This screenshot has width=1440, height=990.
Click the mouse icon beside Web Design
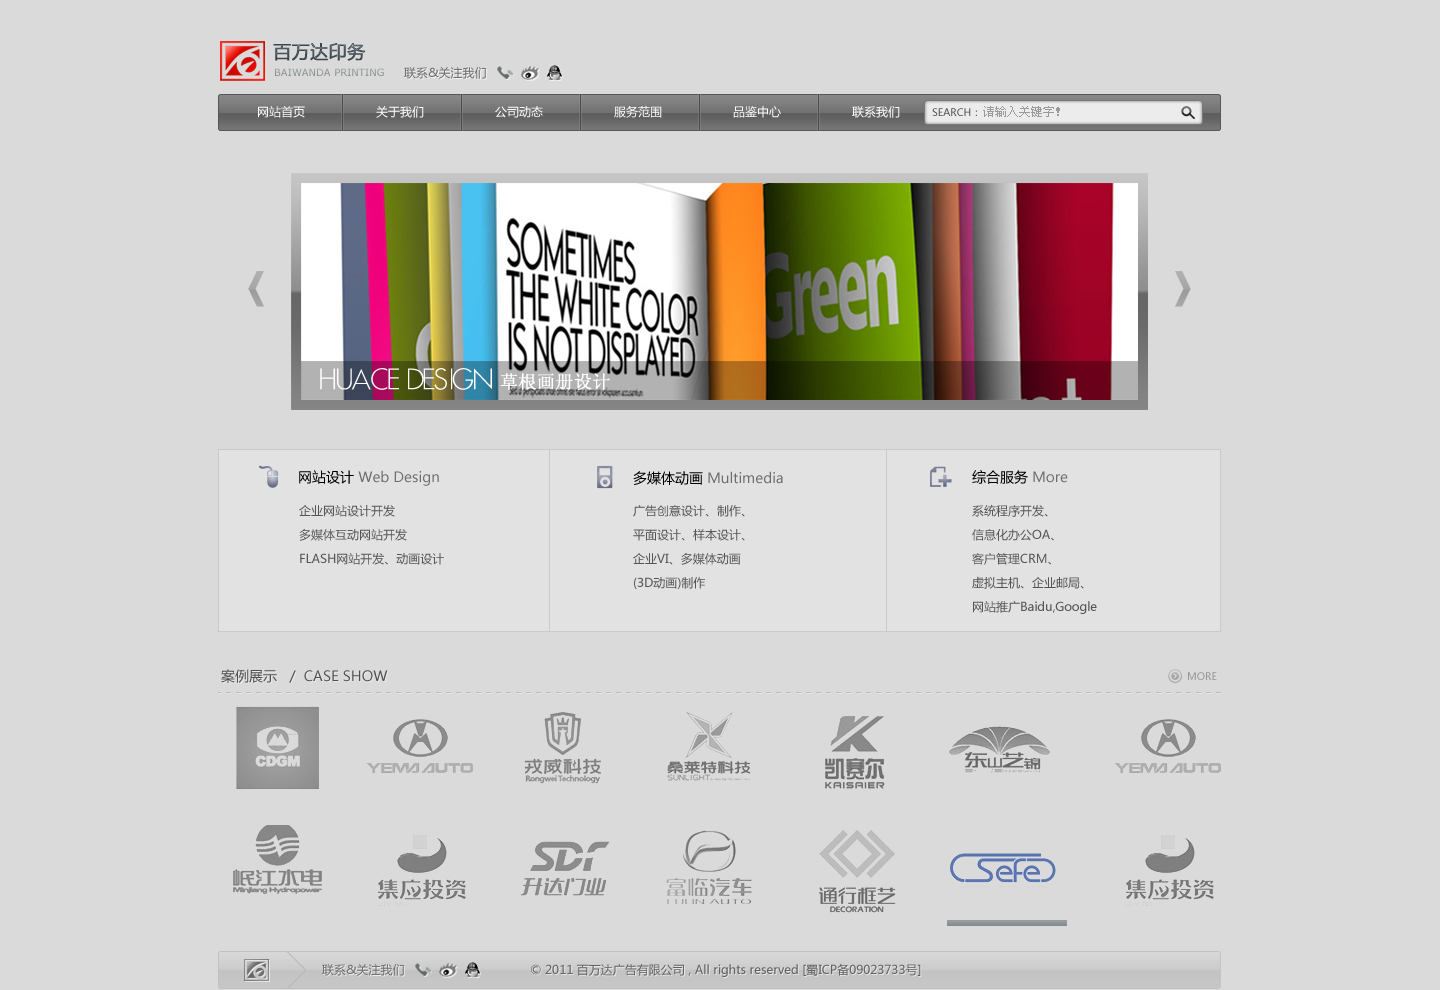coord(270,477)
